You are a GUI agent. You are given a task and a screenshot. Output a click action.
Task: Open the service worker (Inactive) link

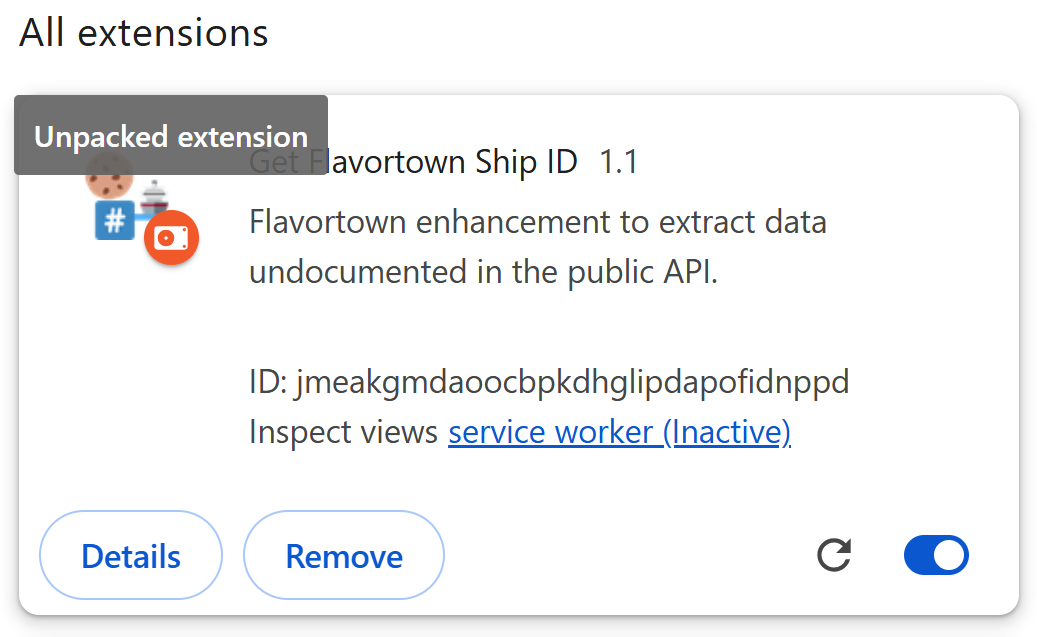(x=619, y=432)
